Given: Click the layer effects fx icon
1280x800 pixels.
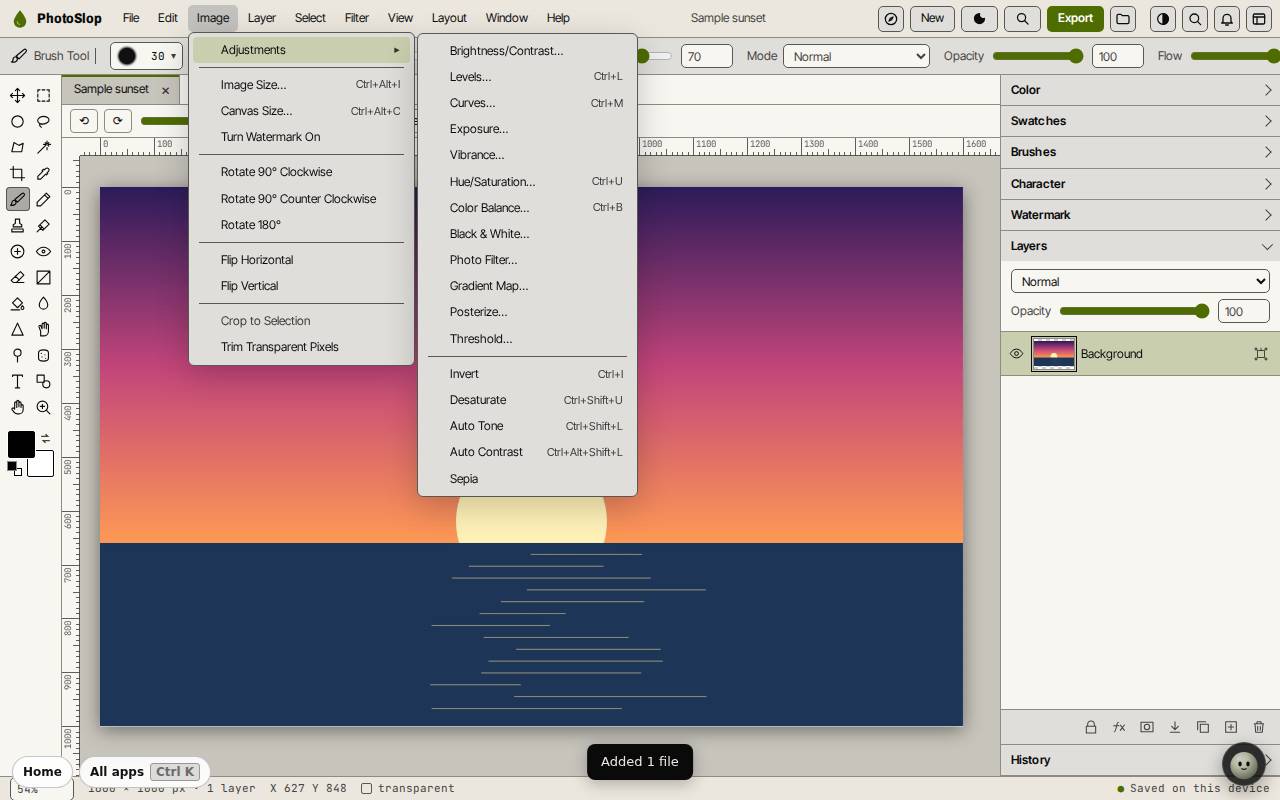Looking at the screenshot, I should pyautogui.click(x=1119, y=727).
